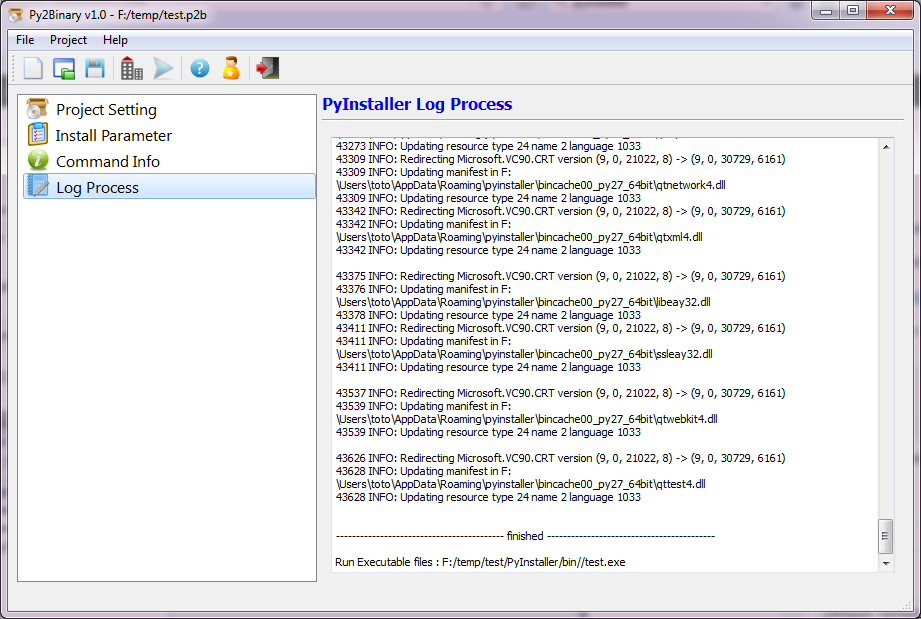Click the '43376 INFO: Updating manifest' line
The image size is (921, 619).
423,289
